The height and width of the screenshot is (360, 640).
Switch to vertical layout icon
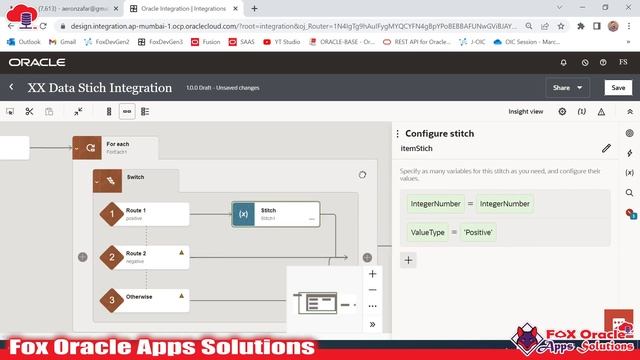109,111
